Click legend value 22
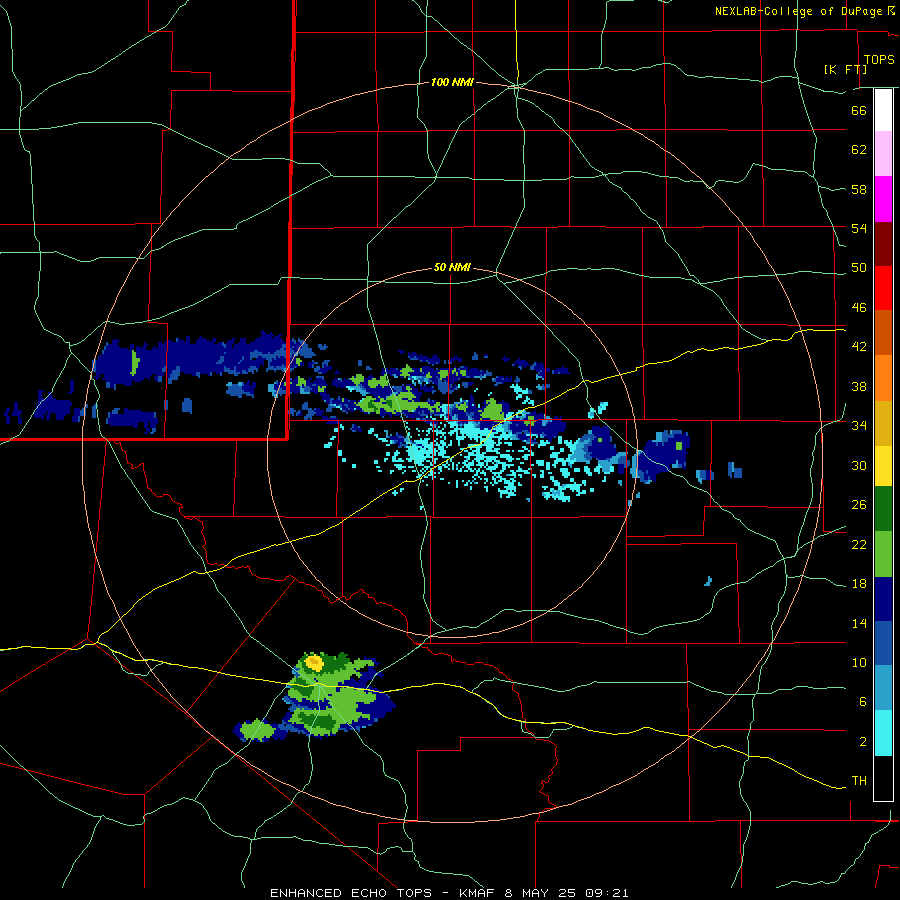Viewport: 900px width, 900px height. pyautogui.click(x=859, y=544)
